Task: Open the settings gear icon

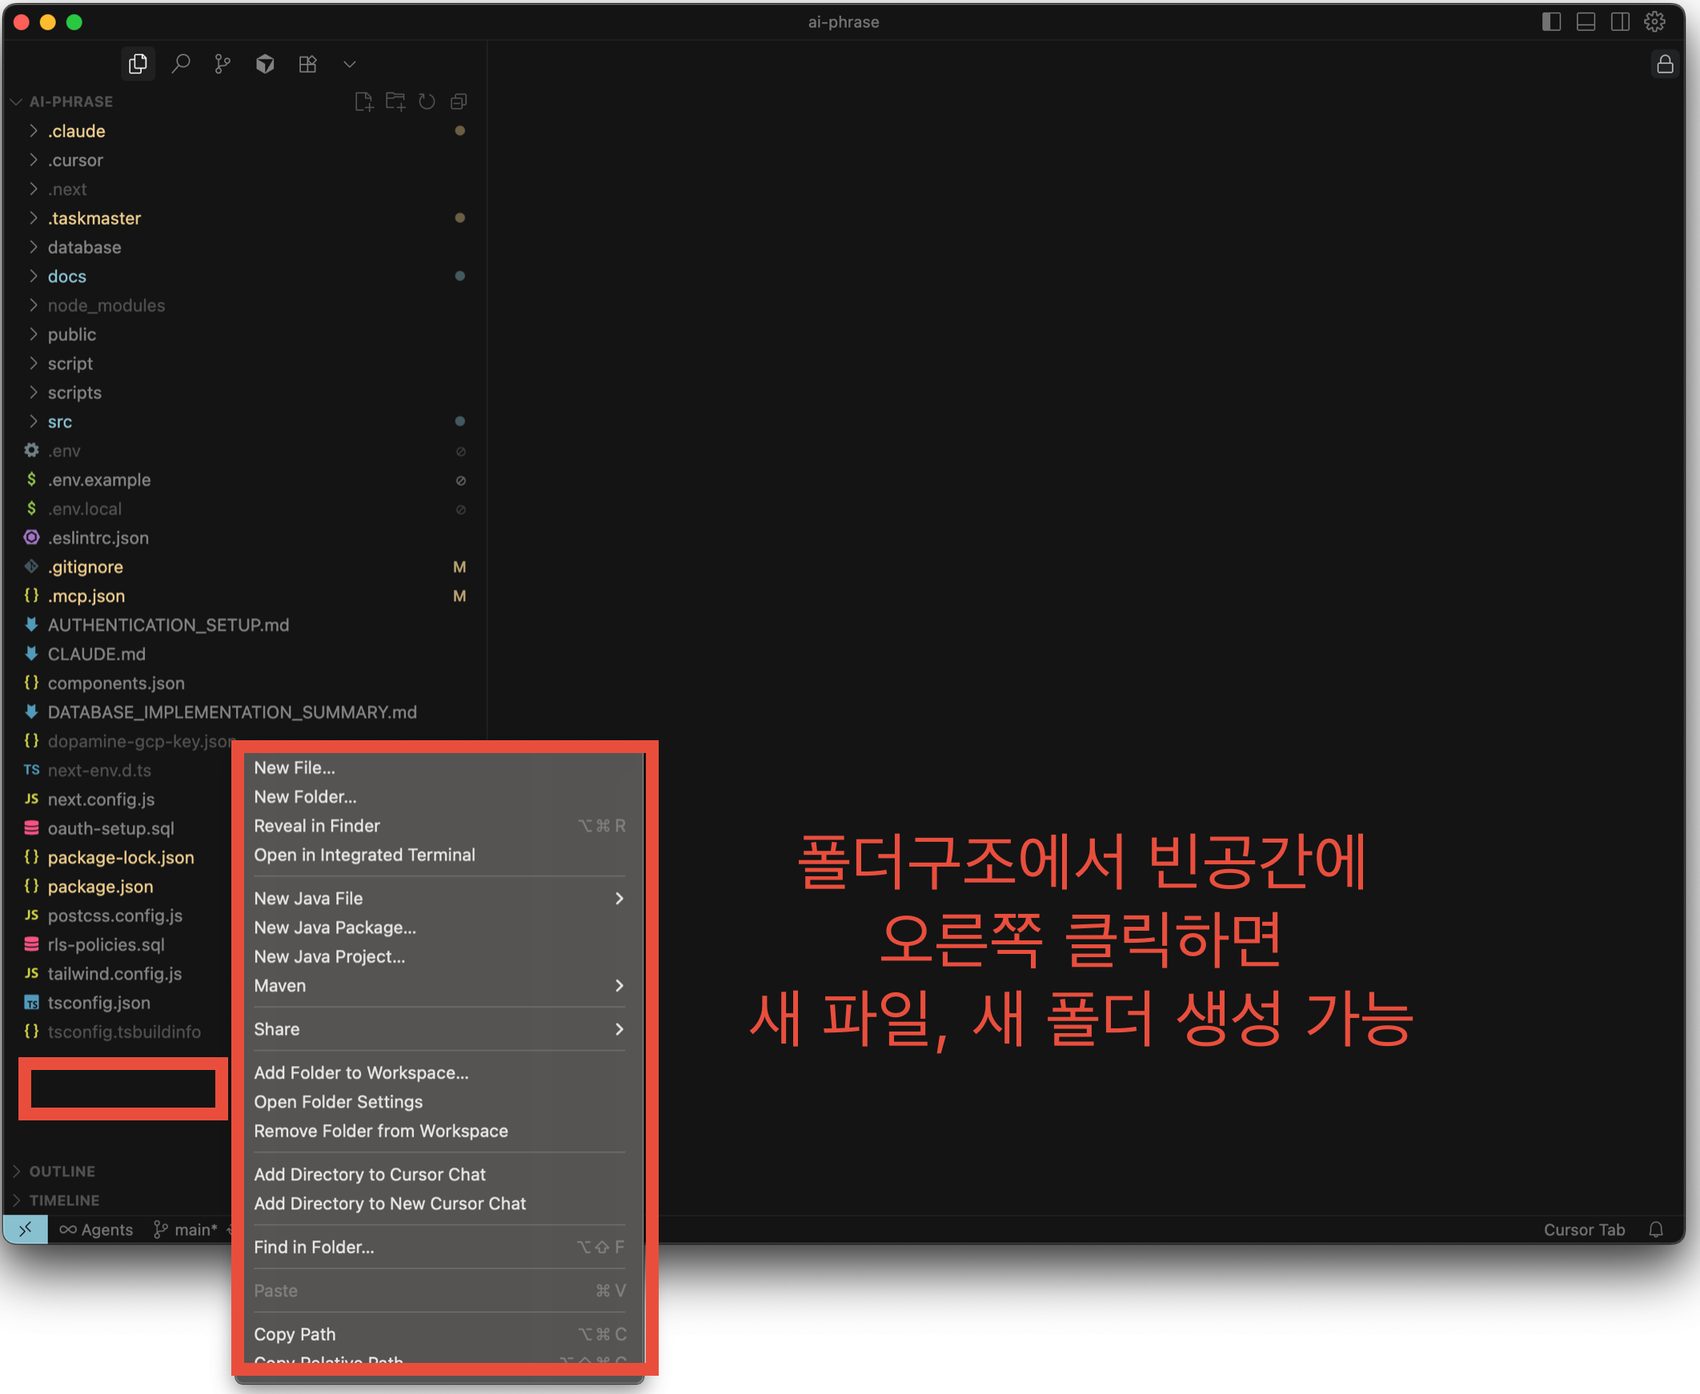Action: [x=1655, y=22]
